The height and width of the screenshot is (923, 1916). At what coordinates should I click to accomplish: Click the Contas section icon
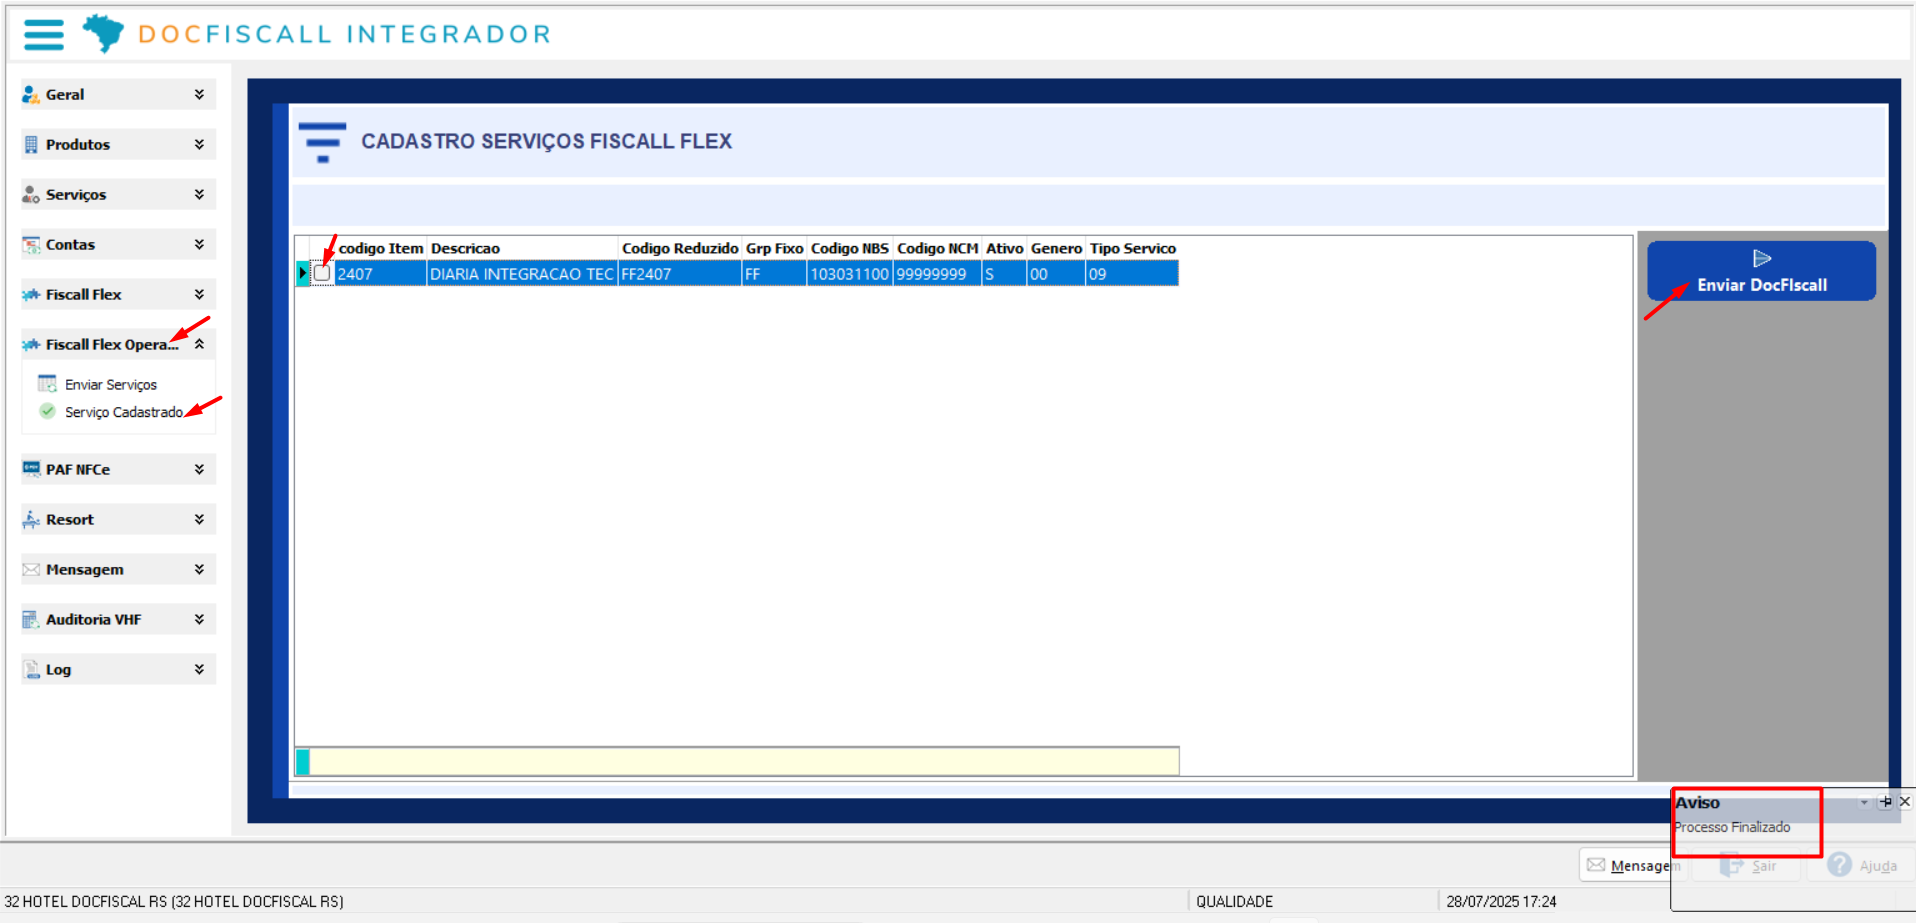pyautogui.click(x=31, y=245)
